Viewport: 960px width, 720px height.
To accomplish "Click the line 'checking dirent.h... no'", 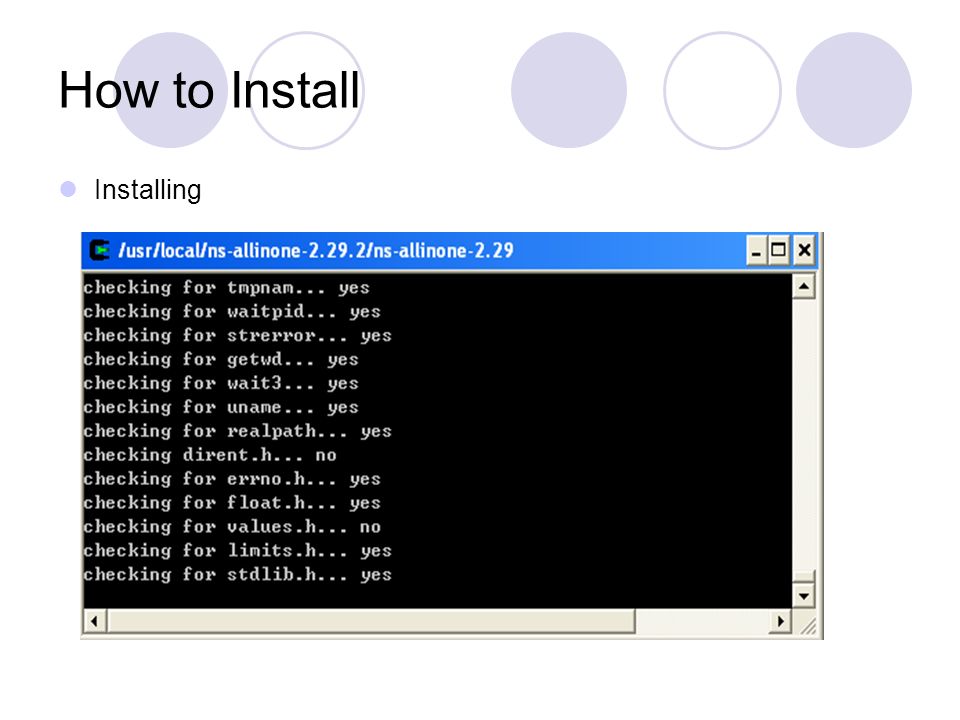I will [x=210, y=455].
